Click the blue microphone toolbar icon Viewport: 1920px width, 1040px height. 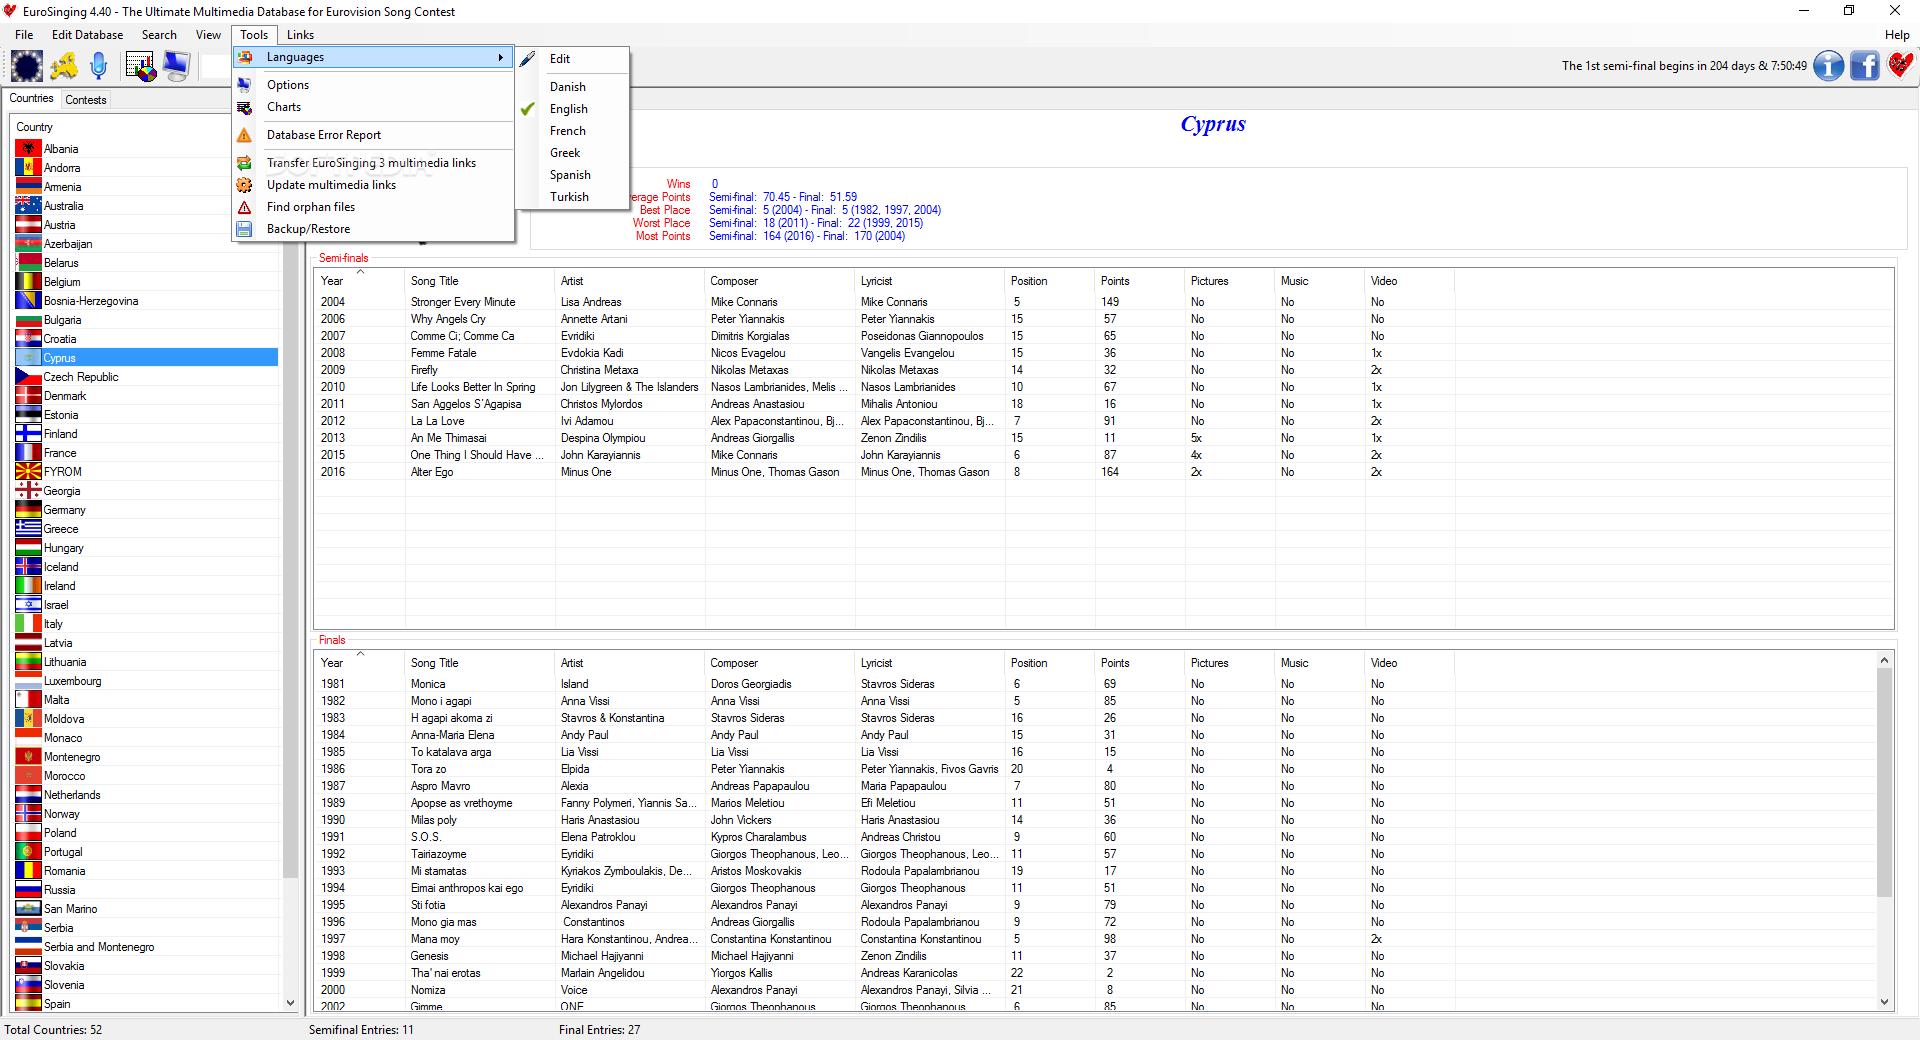tap(98, 66)
